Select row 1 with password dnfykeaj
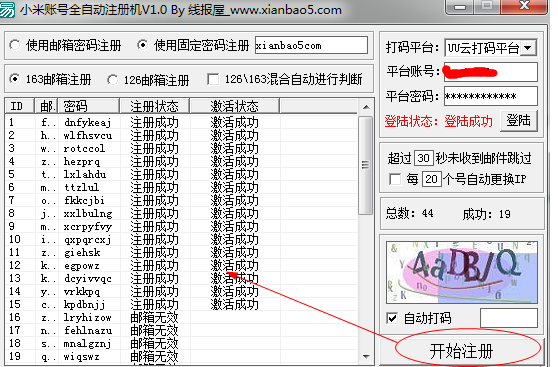This screenshot has height=367, width=558. [181, 122]
